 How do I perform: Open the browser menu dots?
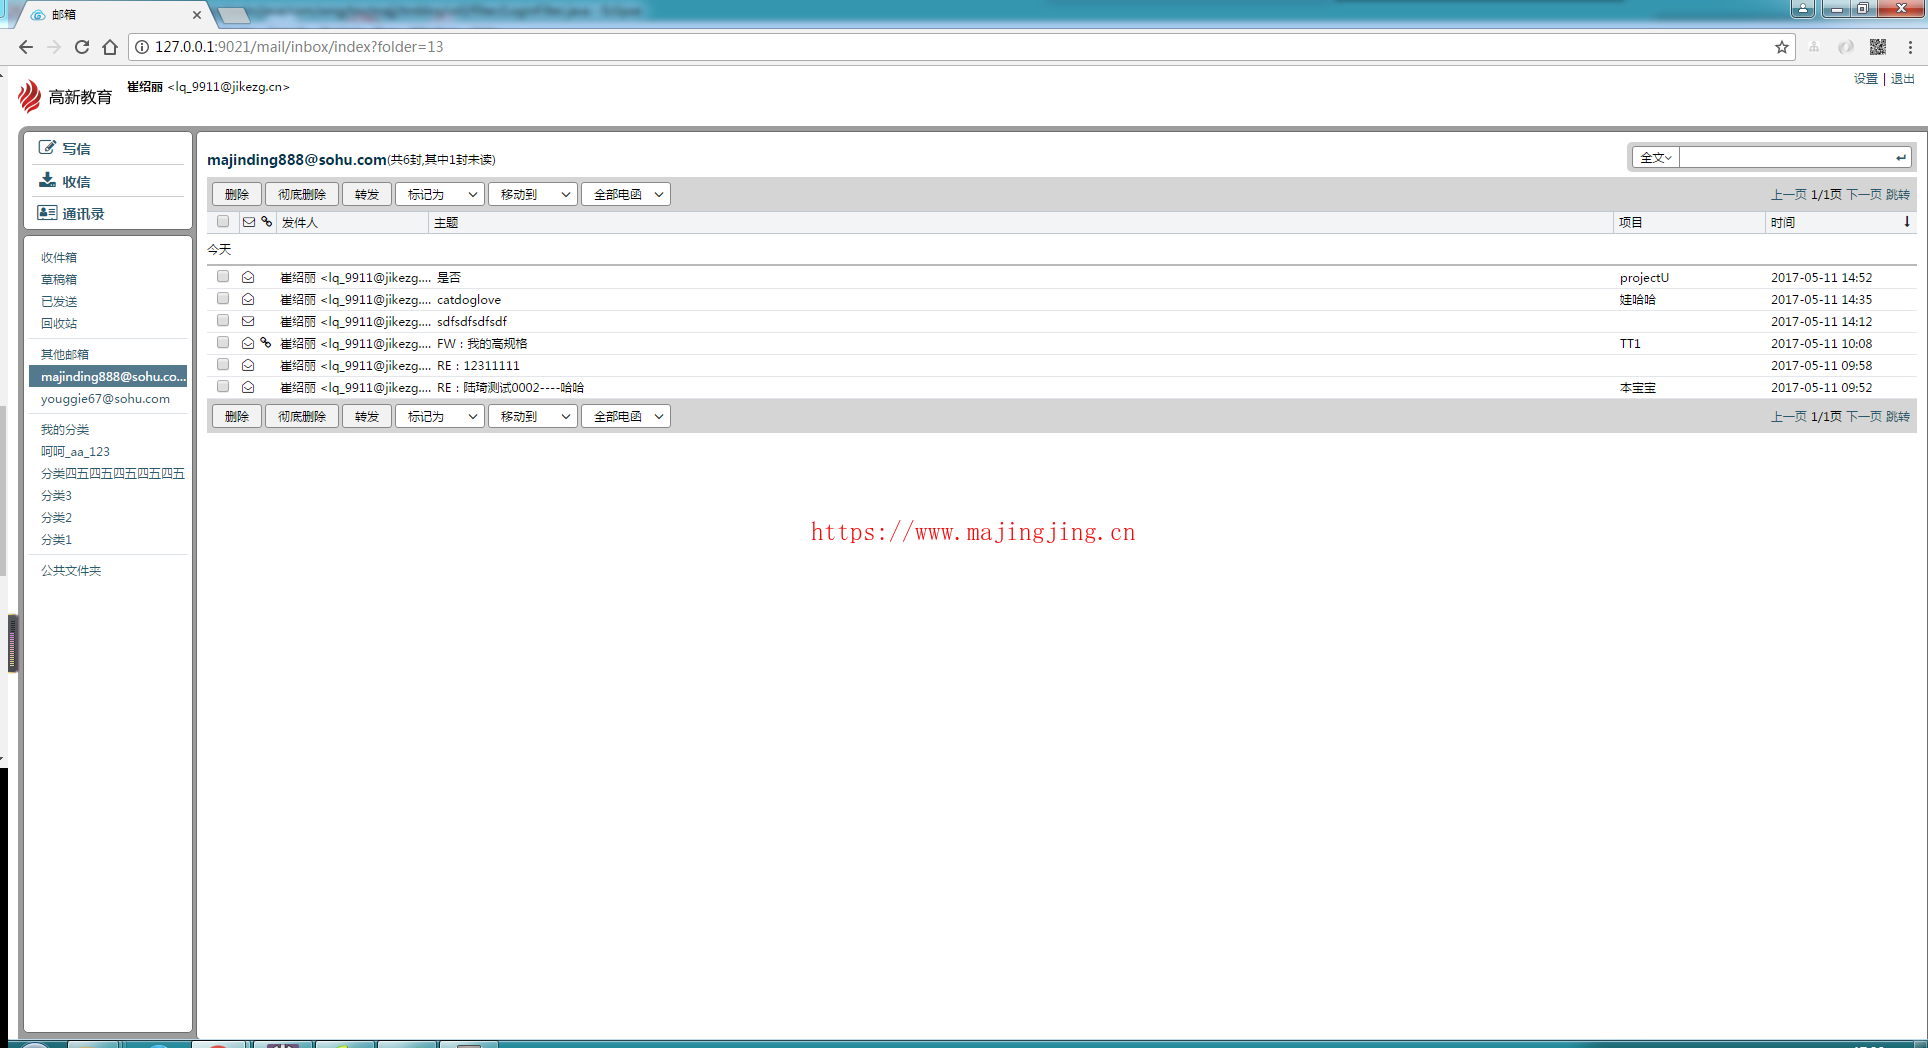tap(1910, 47)
